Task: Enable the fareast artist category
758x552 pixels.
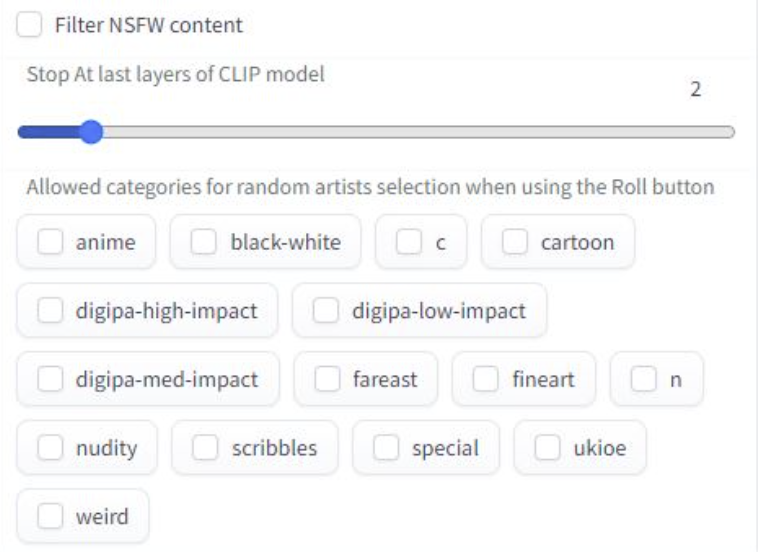Action: coord(327,380)
